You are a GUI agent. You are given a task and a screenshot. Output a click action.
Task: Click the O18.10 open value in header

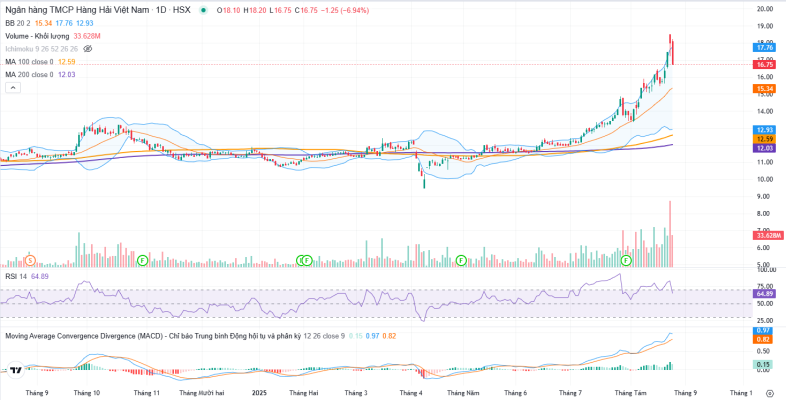230,10
